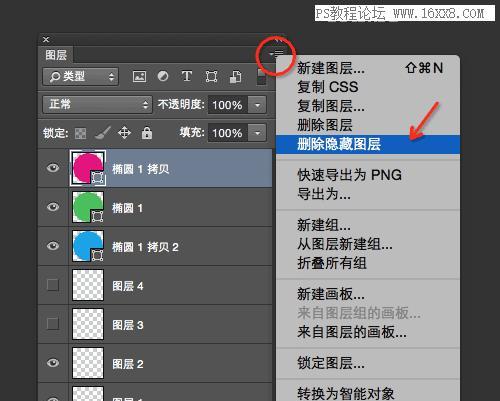Click the 图层 4 transparent thumbnail
This screenshot has height=401, width=500.
88,285
